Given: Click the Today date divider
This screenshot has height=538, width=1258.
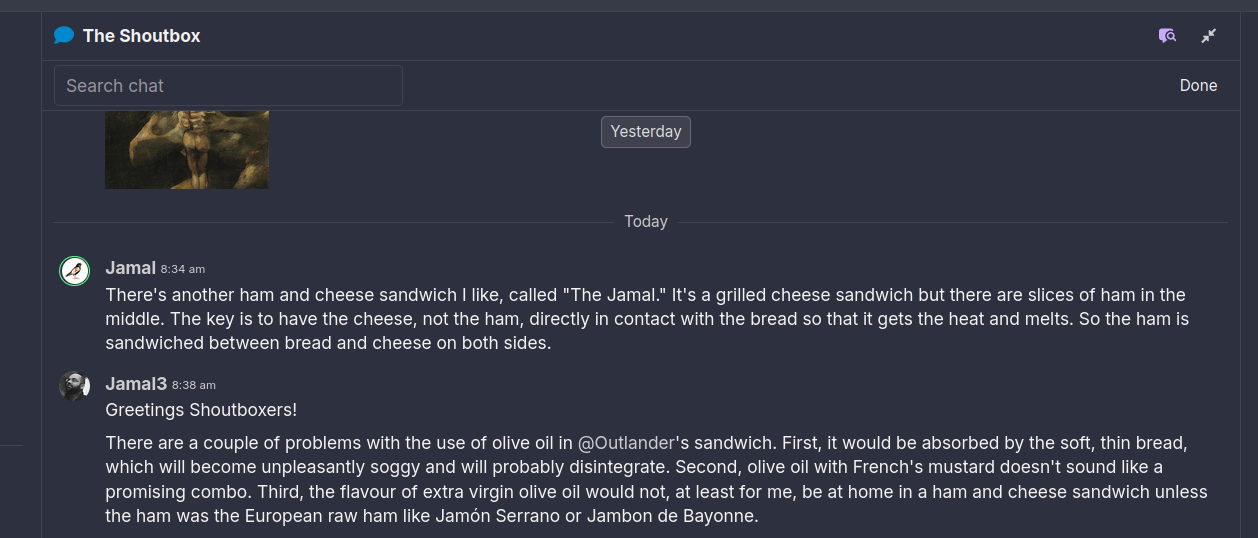Looking at the screenshot, I should (645, 222).
